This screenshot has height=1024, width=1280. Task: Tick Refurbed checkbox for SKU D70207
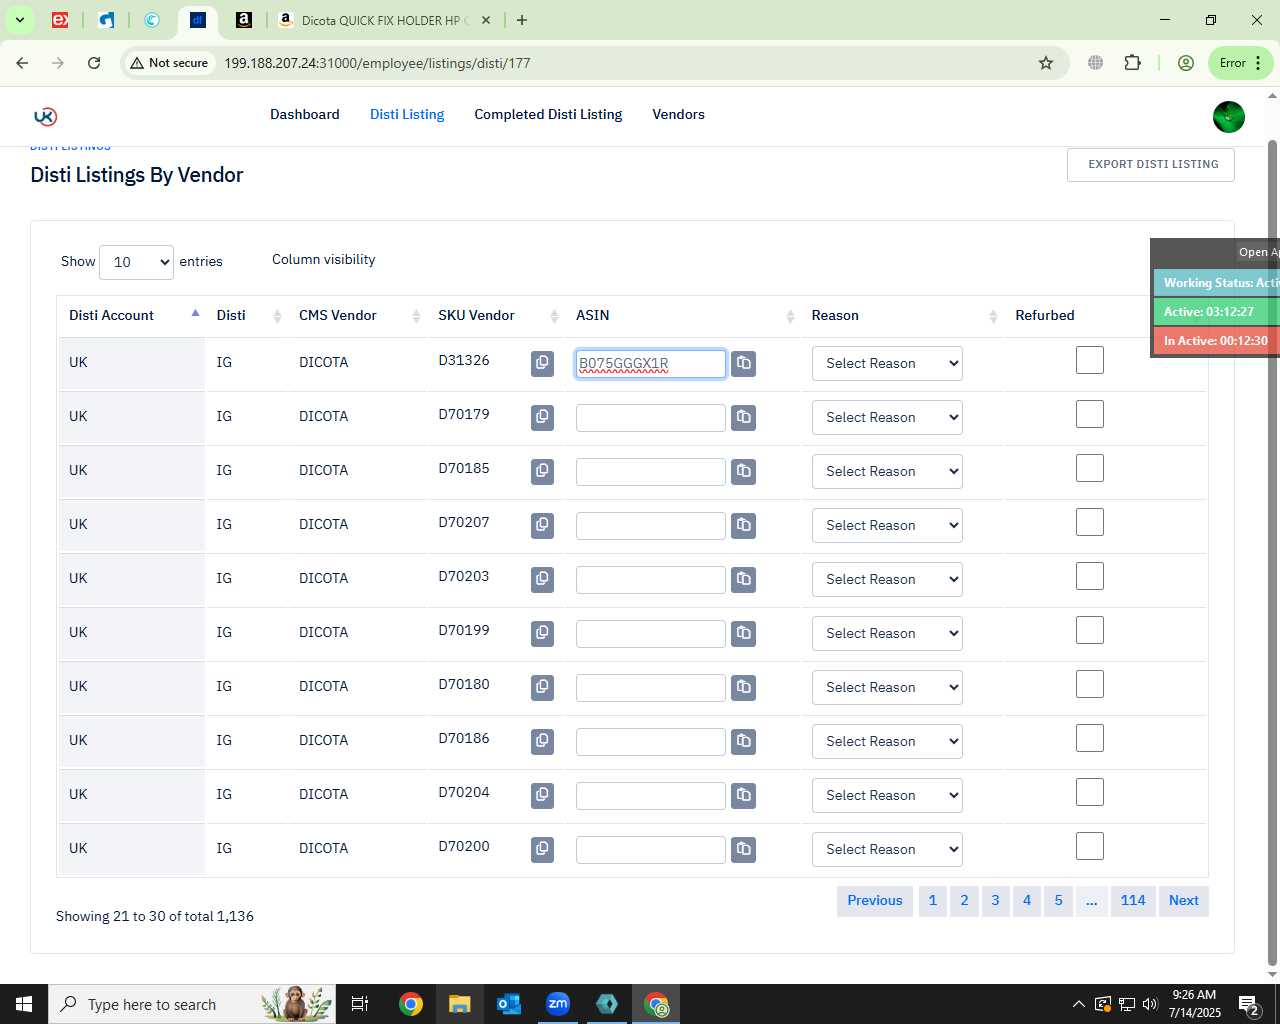(1090, 522)
